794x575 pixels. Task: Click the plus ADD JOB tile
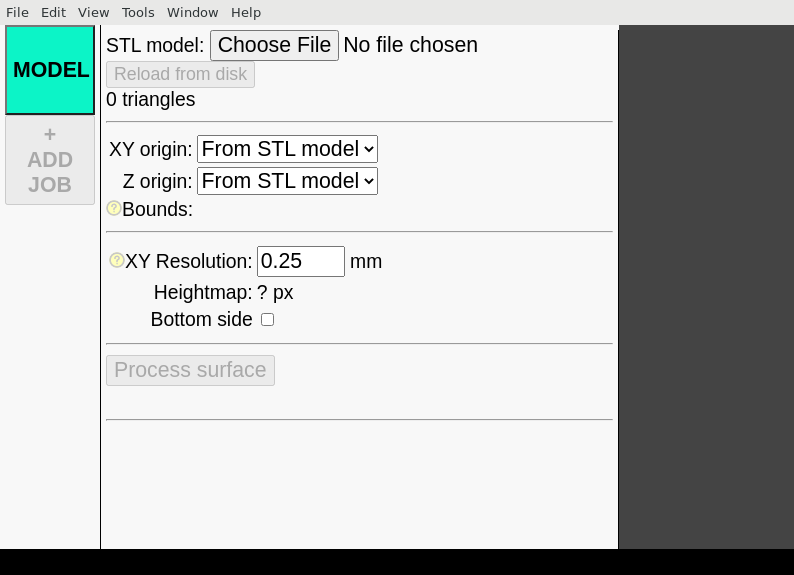[50, 160]
